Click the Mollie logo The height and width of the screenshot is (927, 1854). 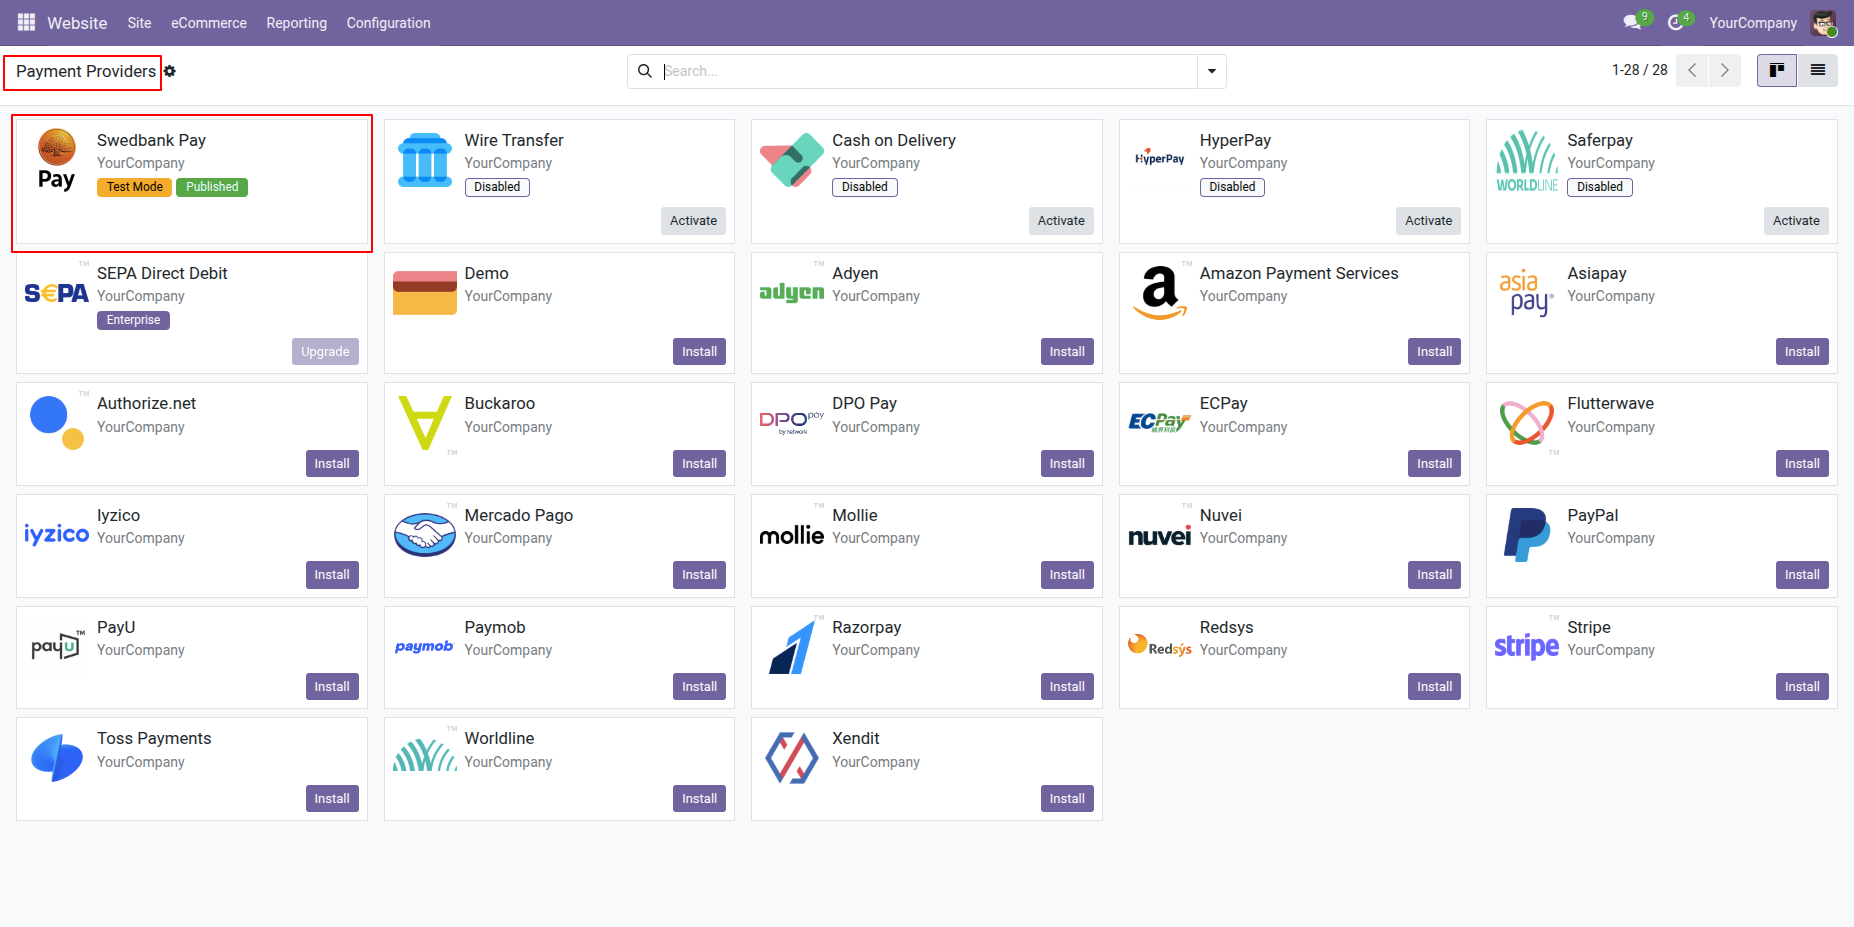[792, 535]
